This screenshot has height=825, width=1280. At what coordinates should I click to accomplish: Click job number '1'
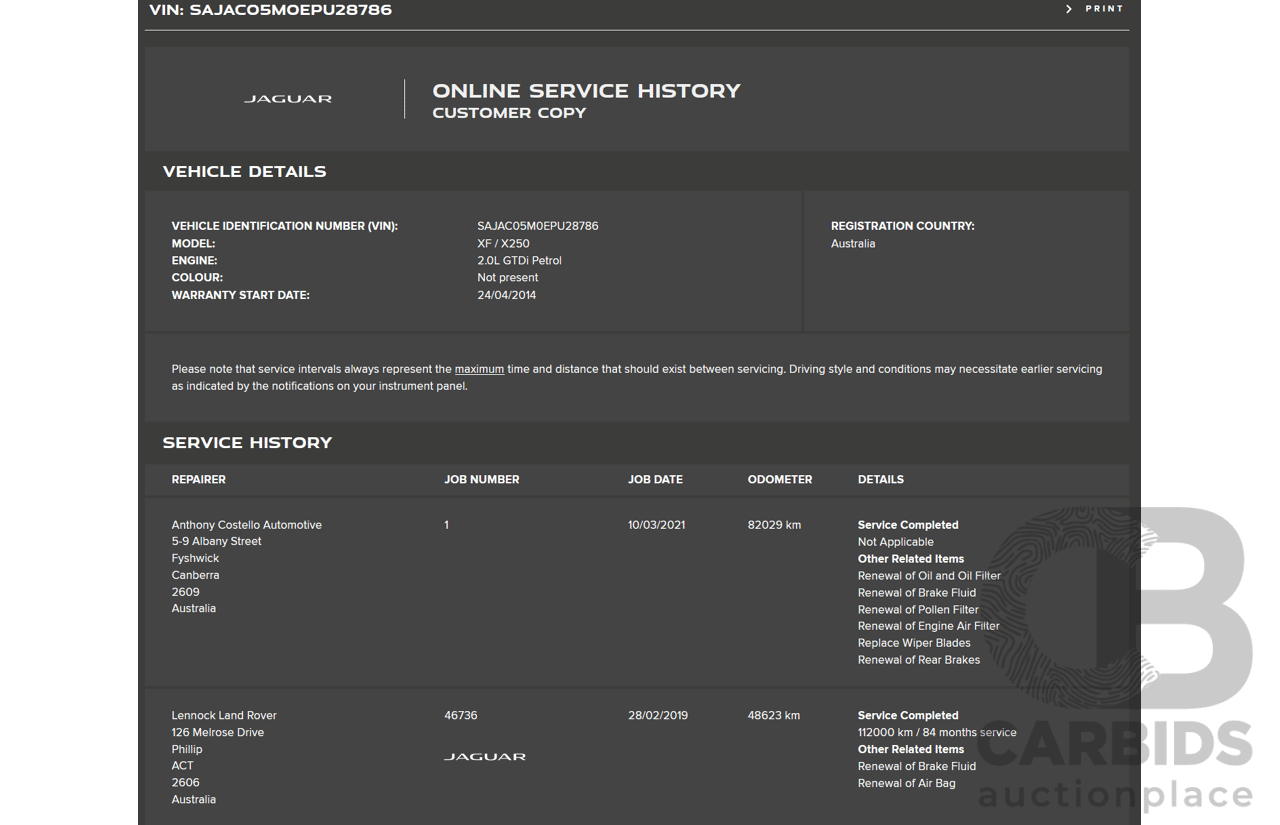447,525
